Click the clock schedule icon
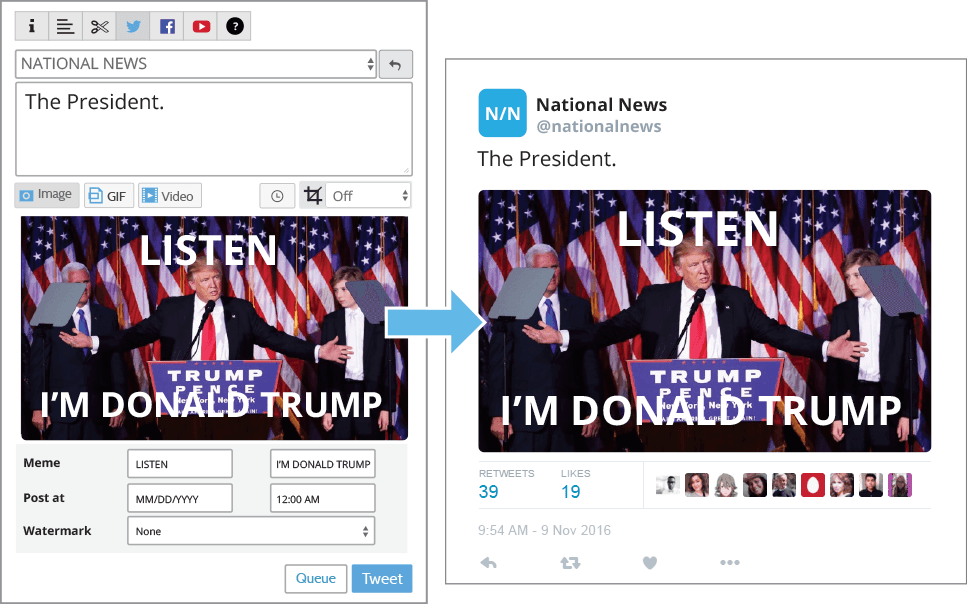The width and height of the screenshot is (967, 604). click(277, 196)
